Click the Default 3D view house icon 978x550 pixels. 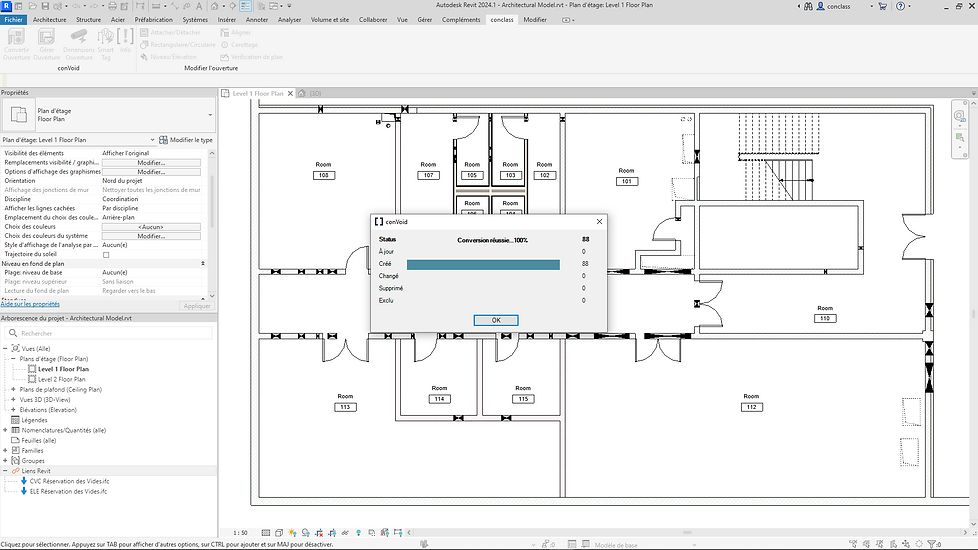pos(215,6)
